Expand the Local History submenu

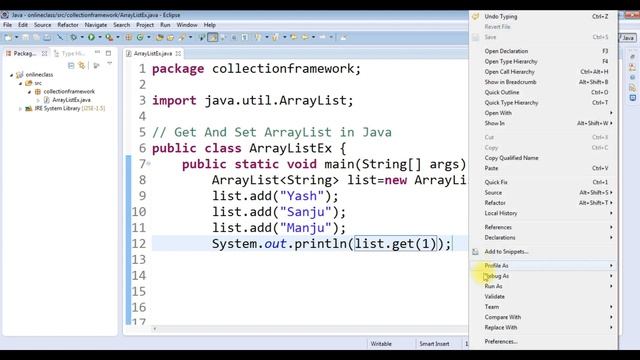point(544,213)
